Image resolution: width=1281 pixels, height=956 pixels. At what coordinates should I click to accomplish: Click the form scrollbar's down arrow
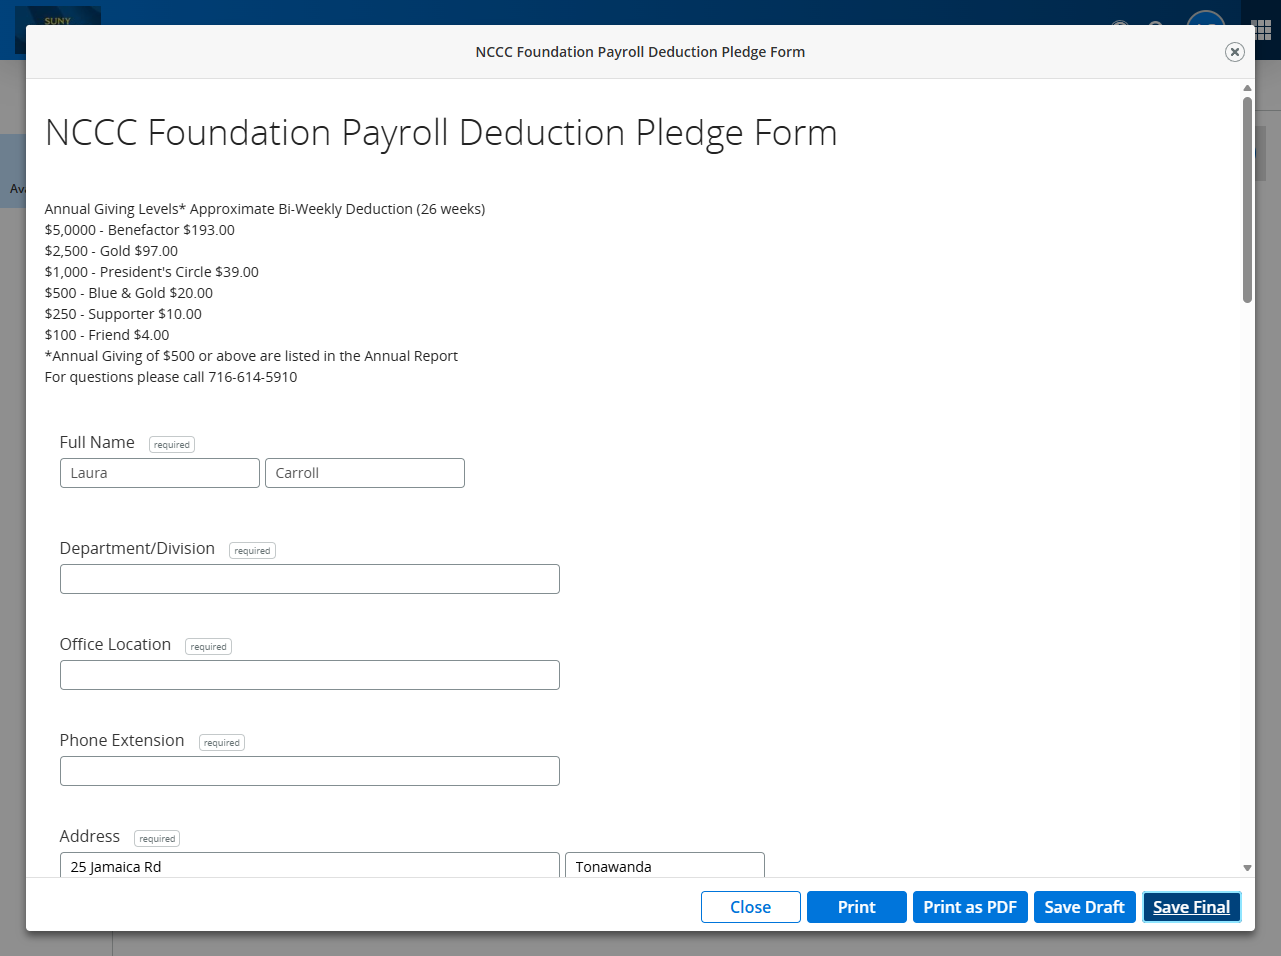click(x=1247, y=868)
